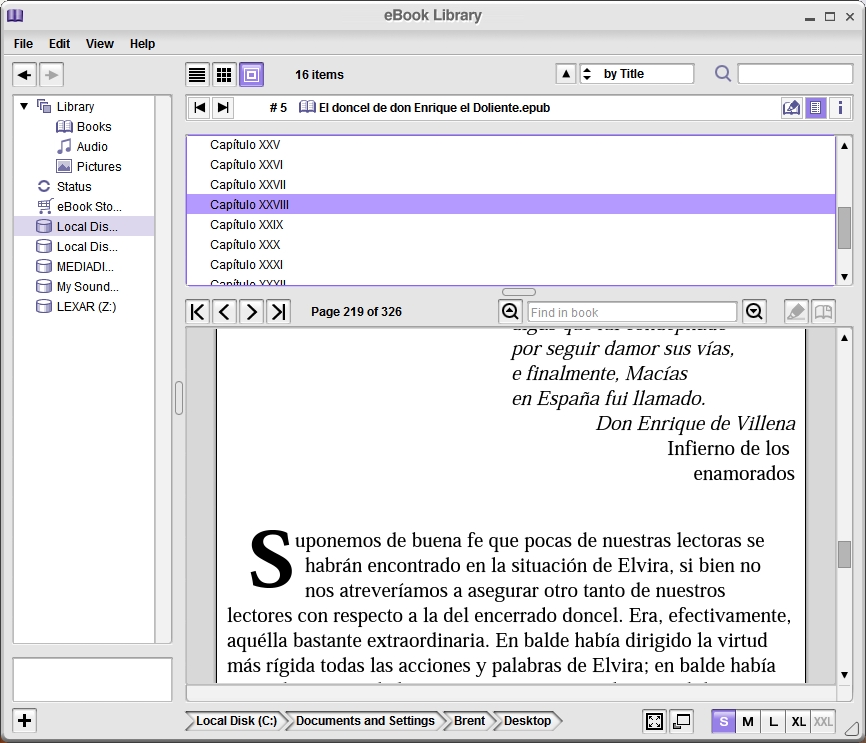Select Capítulo XXIX in contents list
The image size is (866, 743).
[247, 225]
